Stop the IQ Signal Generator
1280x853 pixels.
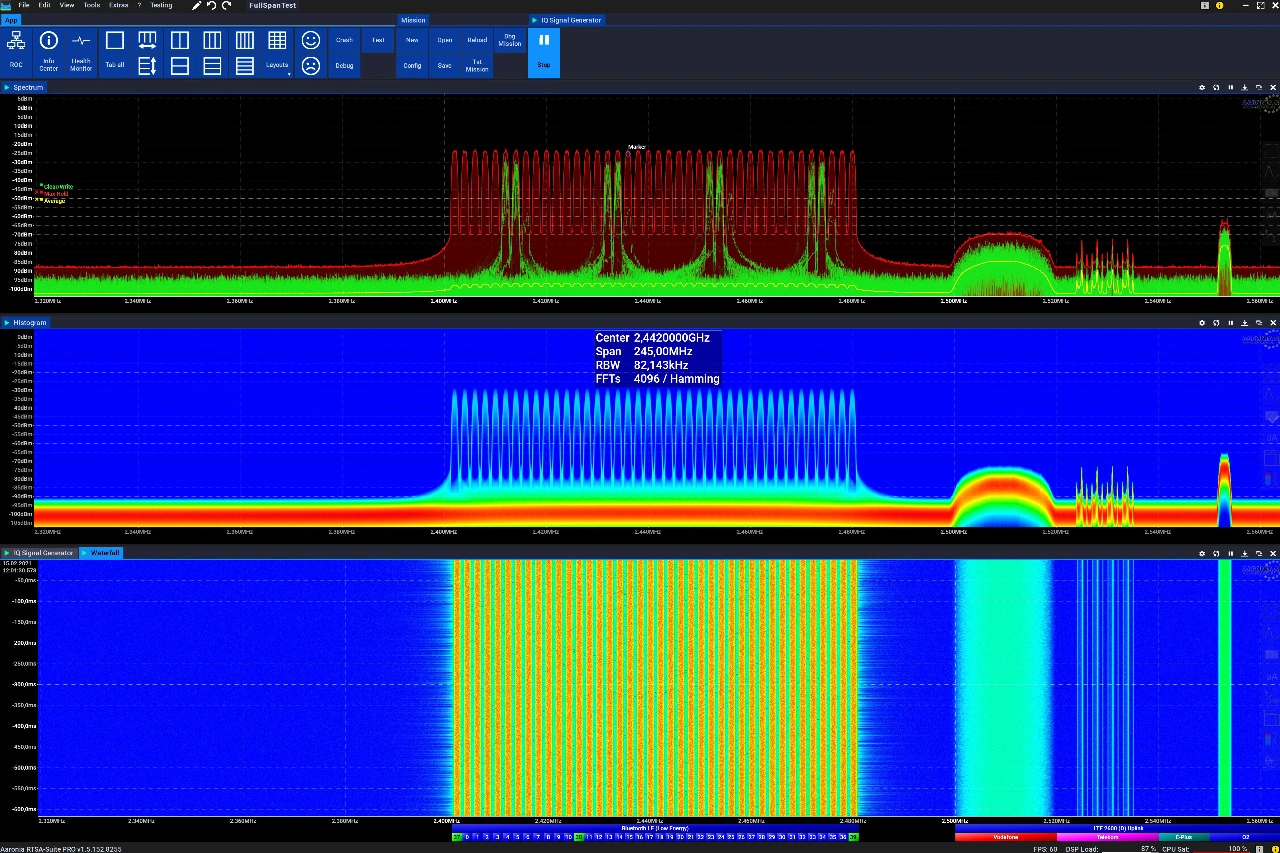tap(544, 52)
